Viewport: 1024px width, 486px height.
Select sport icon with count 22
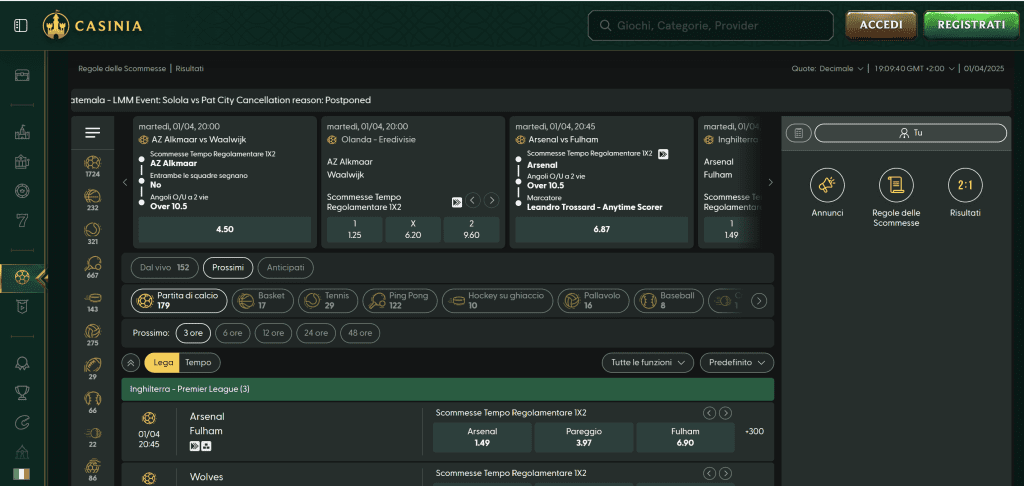click(x=93, y=437)
